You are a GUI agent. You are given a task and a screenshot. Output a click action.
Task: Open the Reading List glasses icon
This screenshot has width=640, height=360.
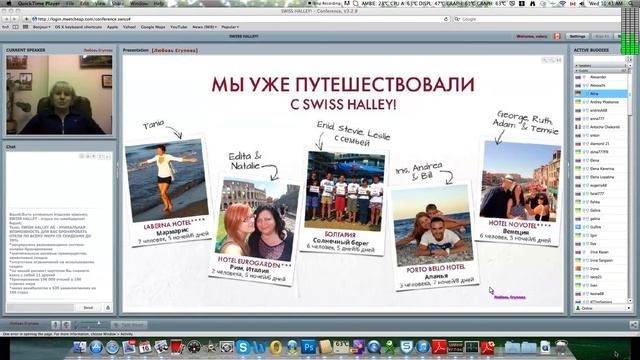point(6,27)
